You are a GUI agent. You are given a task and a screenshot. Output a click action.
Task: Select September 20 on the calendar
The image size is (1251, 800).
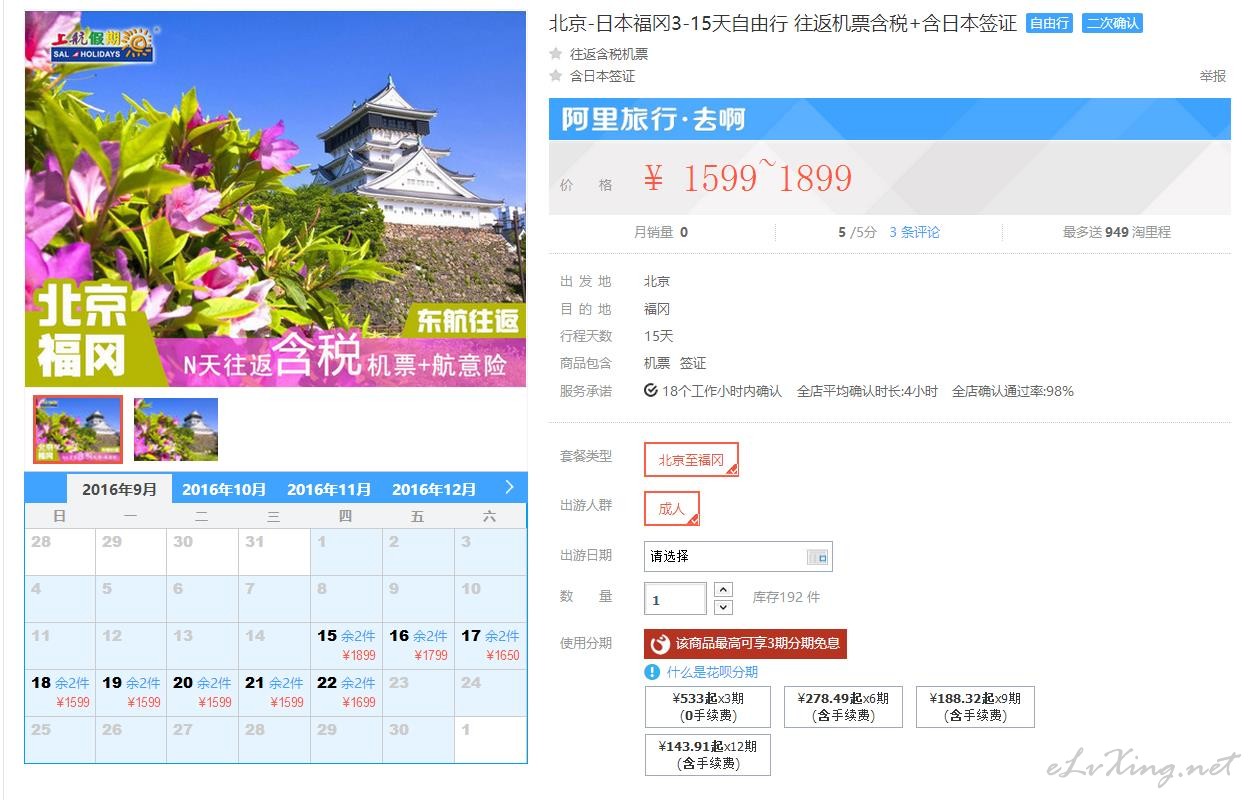[202, 692]
